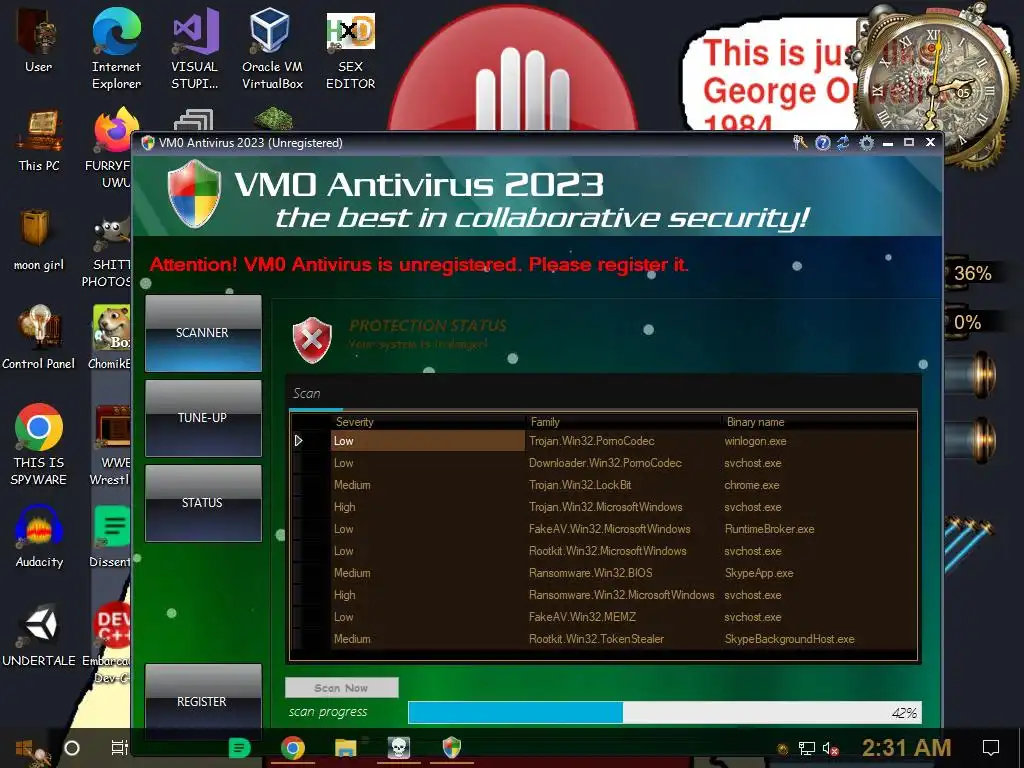Open Oracle VM VirtualBox desktop icon
1024x768 pixels.
pos(272,49)
